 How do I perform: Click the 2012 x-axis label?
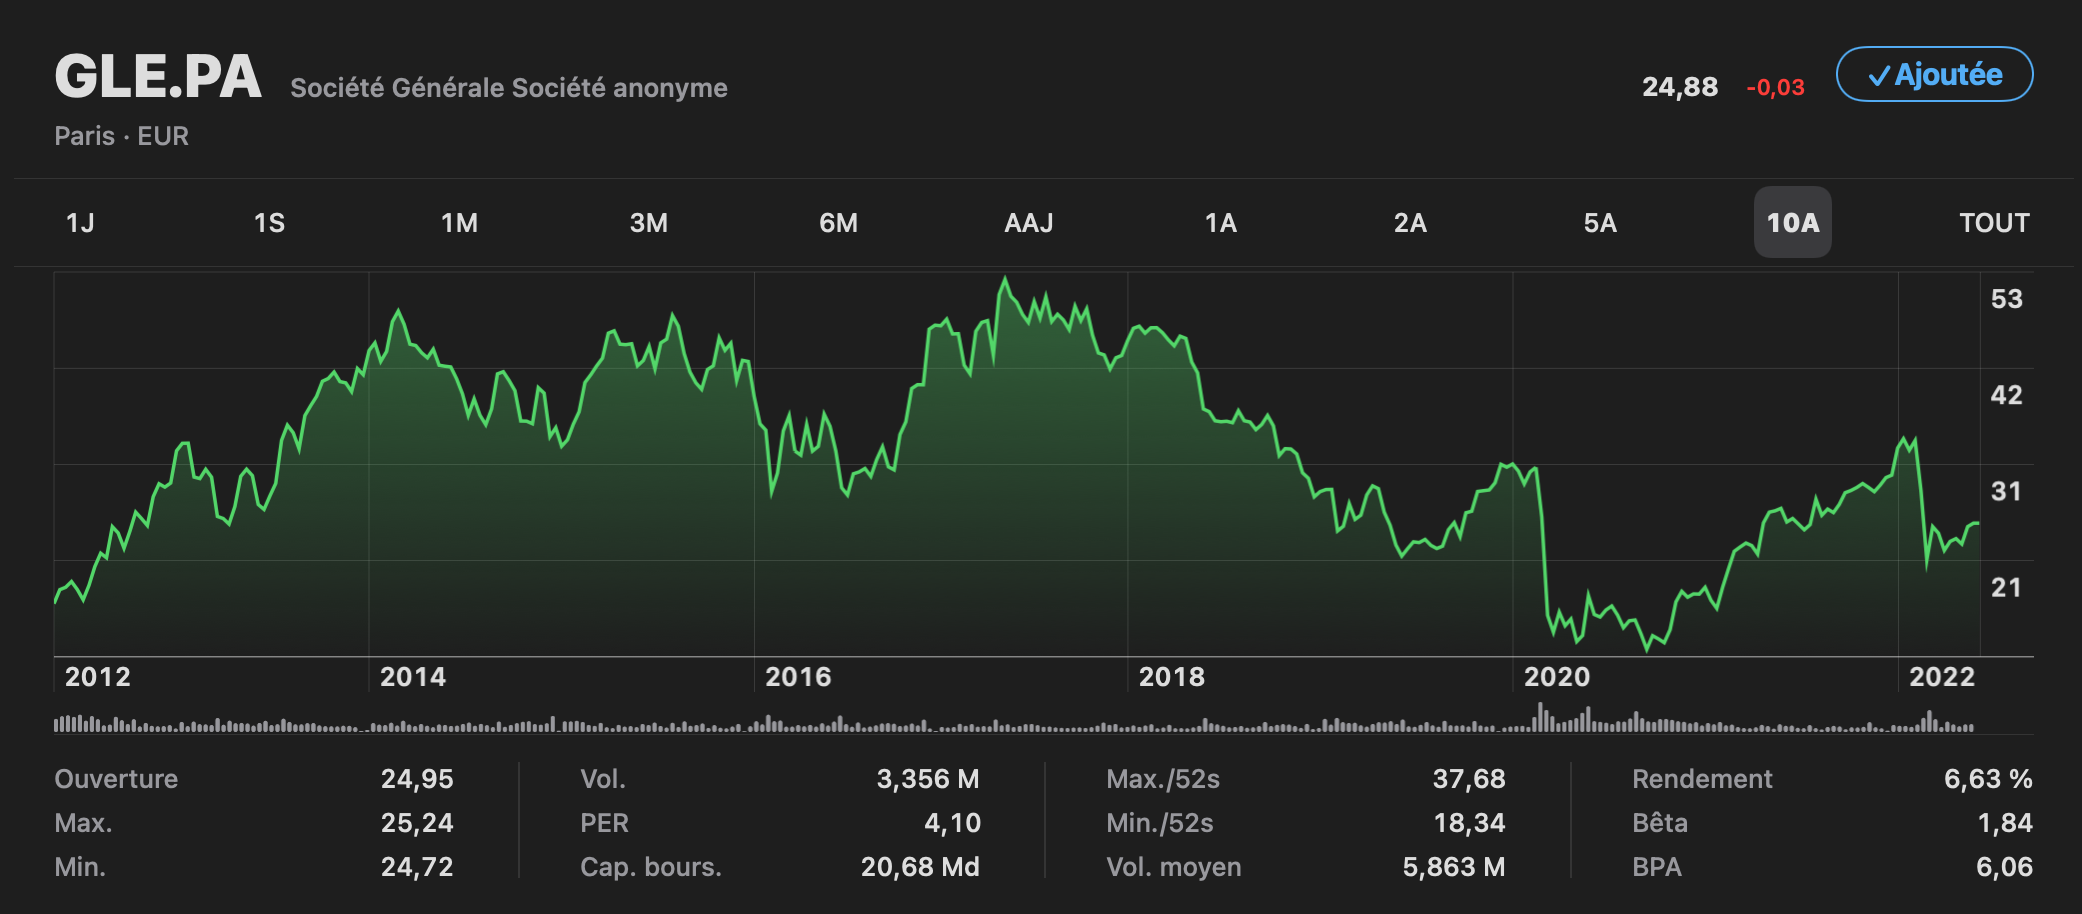pos(98,677)
